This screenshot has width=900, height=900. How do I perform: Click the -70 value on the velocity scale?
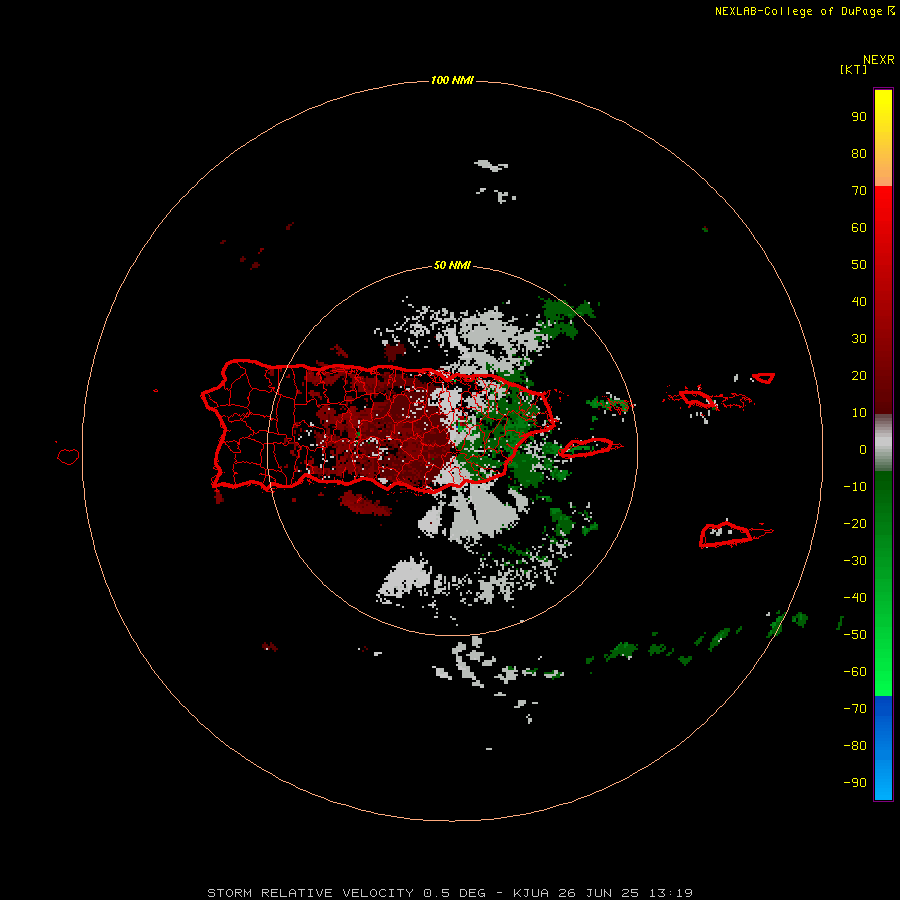pos(855,709)
